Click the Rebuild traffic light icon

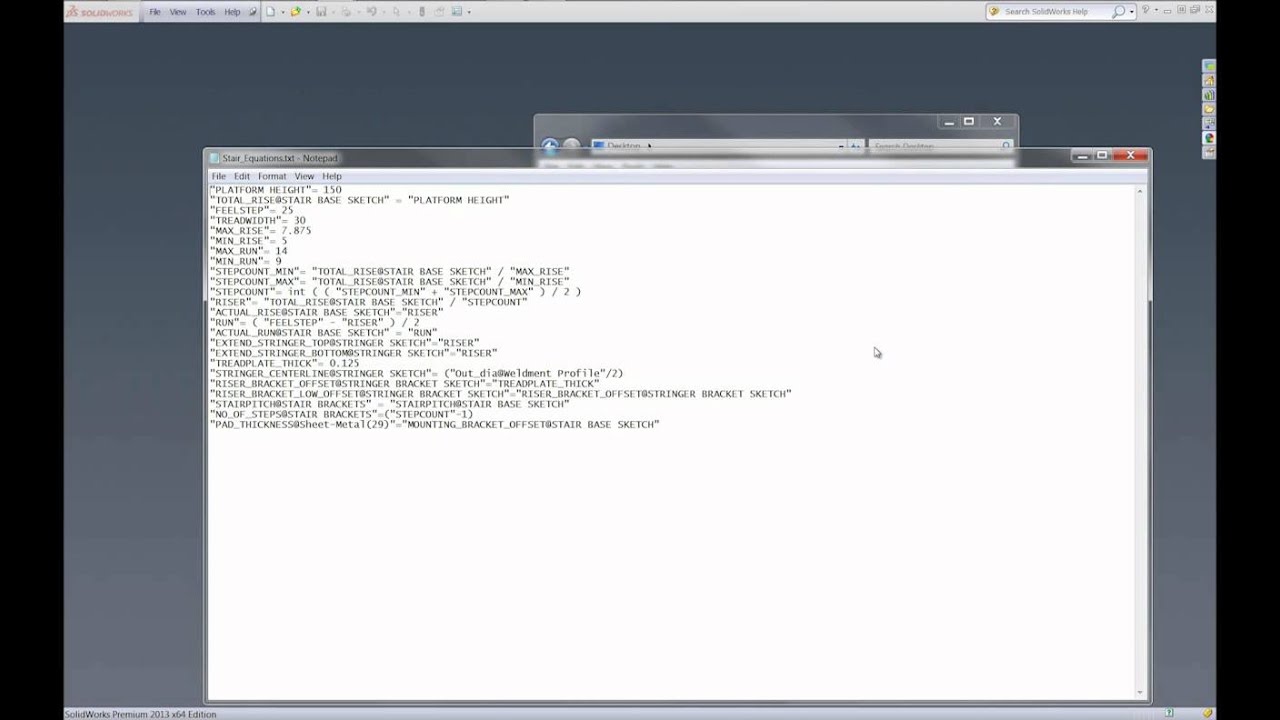point(422,12)
